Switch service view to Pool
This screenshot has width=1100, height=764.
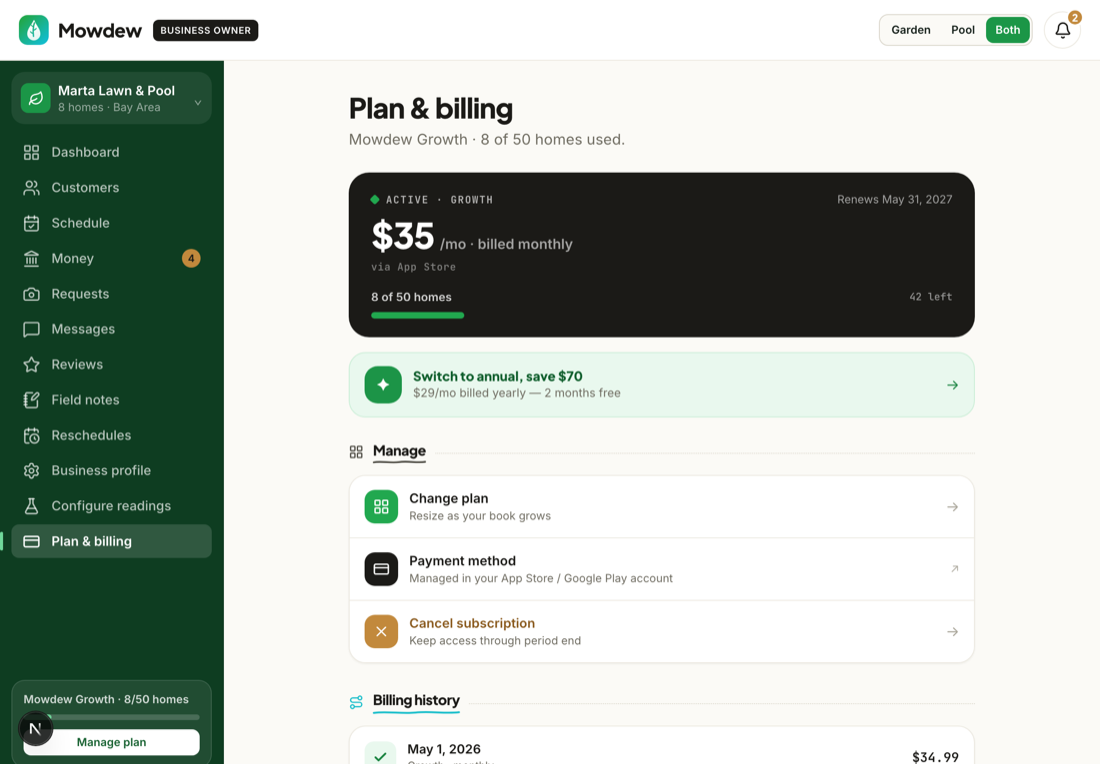[962, 30]
